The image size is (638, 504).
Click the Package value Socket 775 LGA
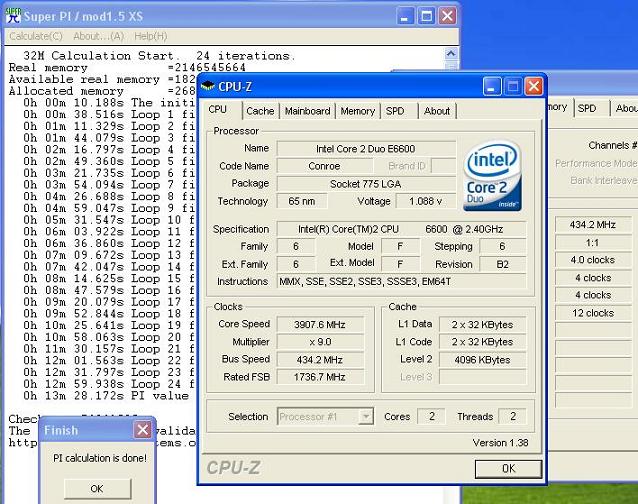[366, 184]
